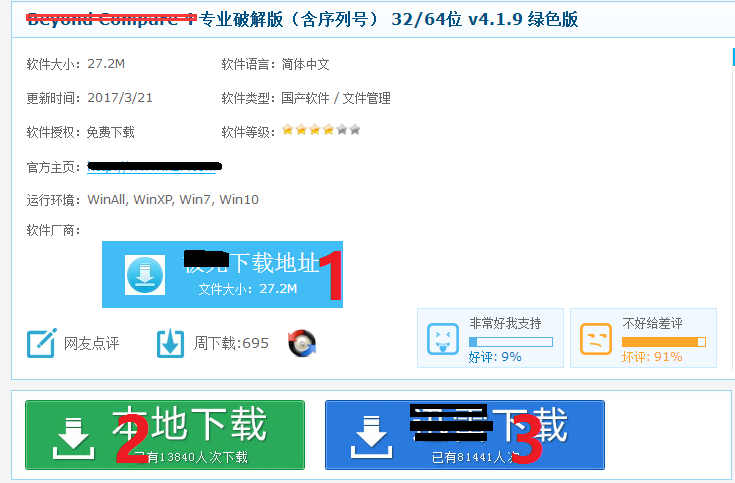Screen dimensions: 735x483
Task: Click the round red-blue share icon
Action: (x=302, y=343)
